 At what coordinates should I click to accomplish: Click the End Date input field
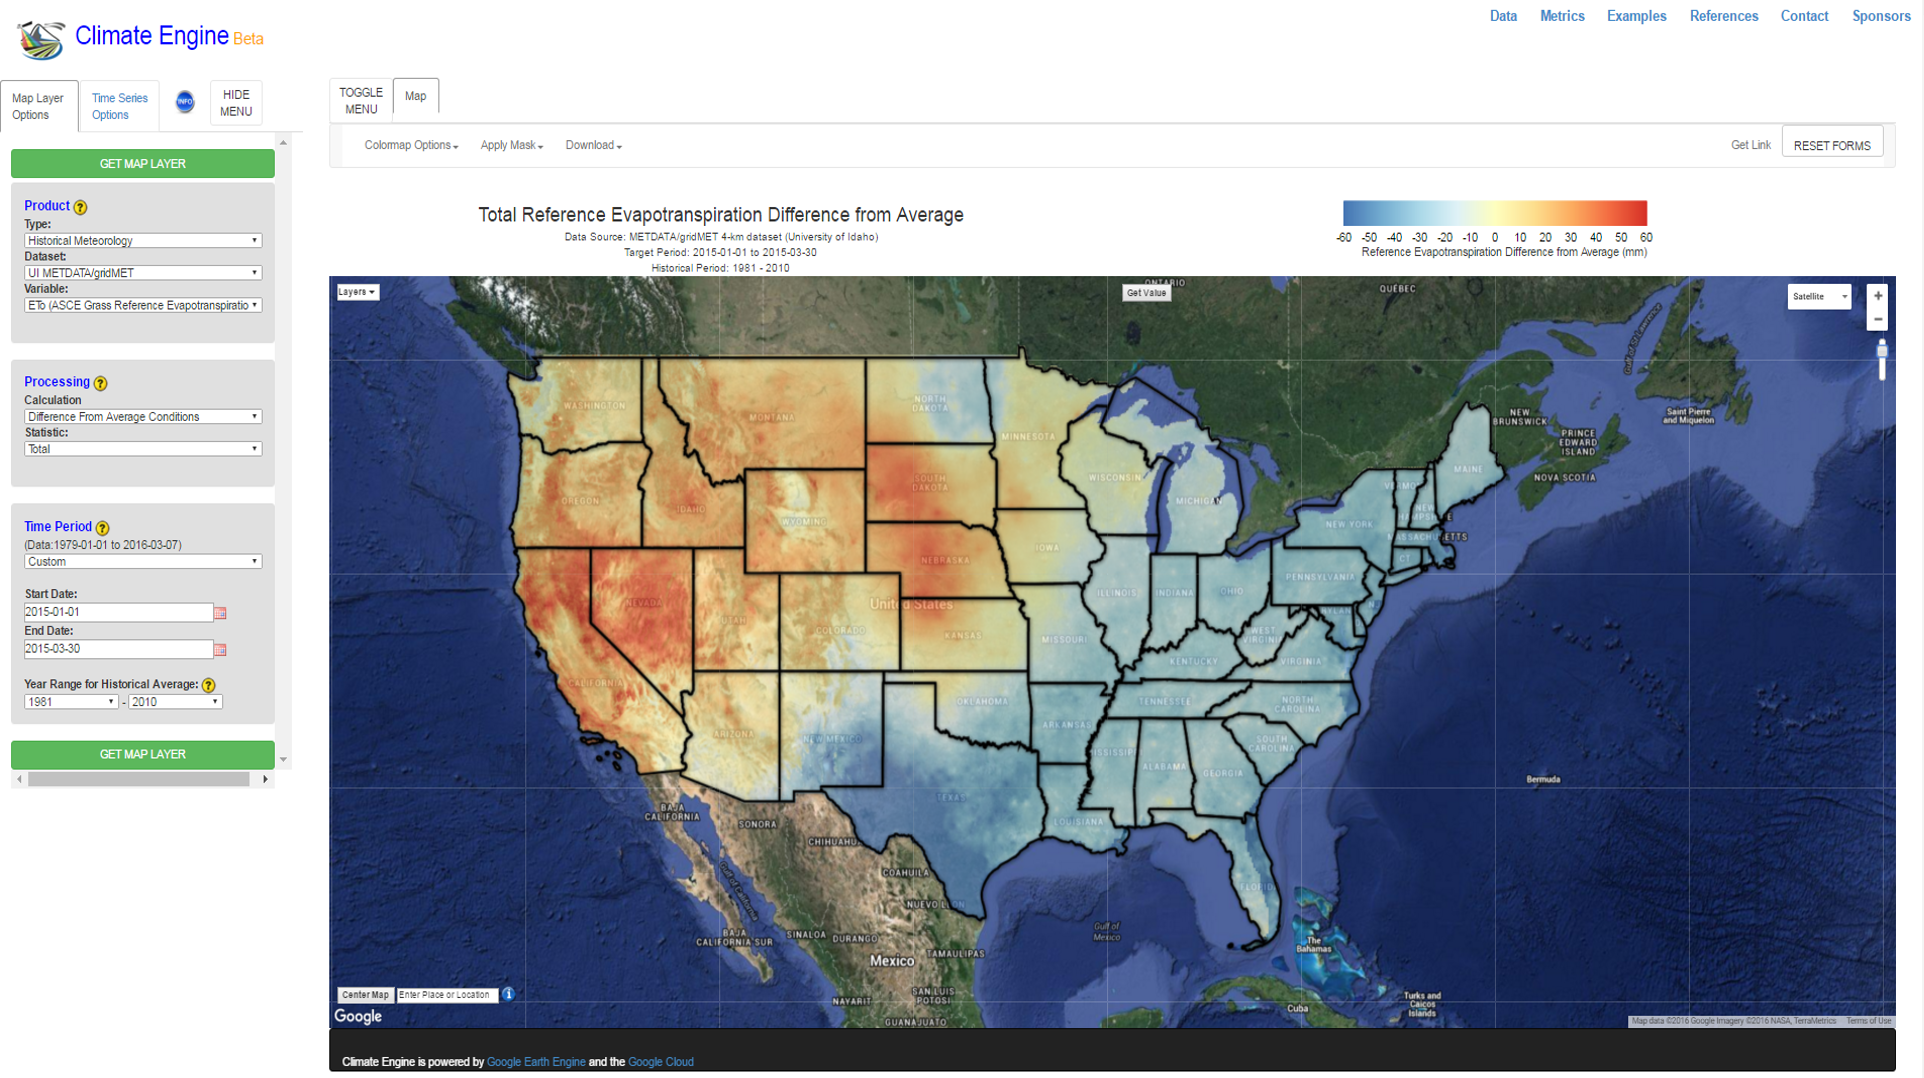(x=118, y=649)
